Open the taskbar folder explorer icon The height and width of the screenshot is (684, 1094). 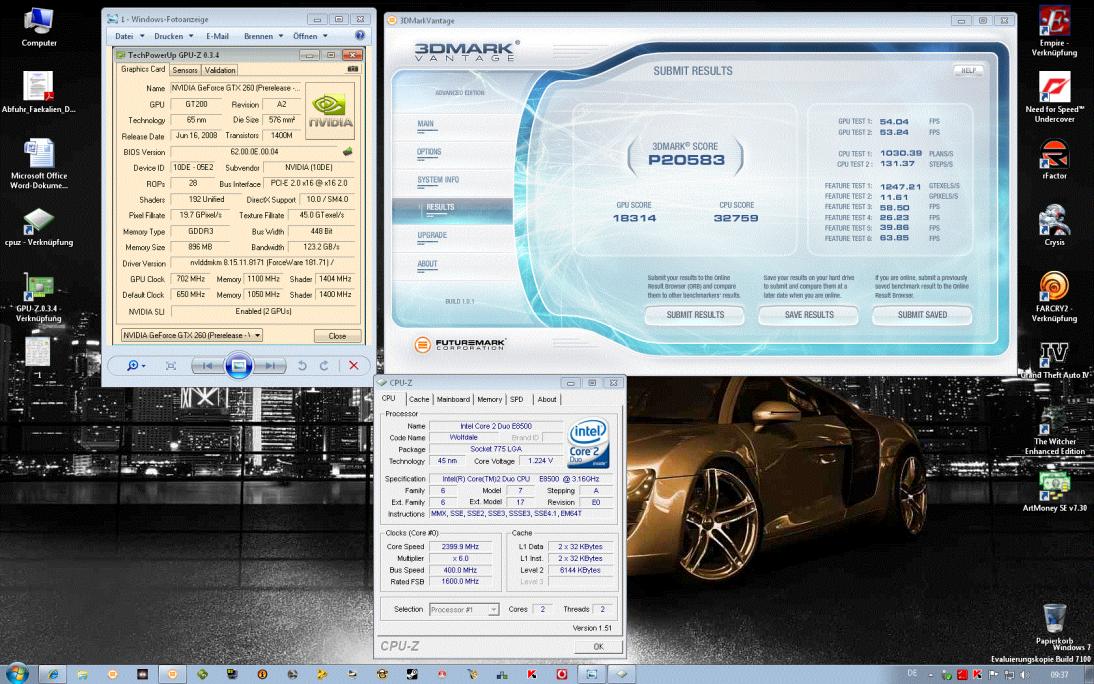coord(82,674)
